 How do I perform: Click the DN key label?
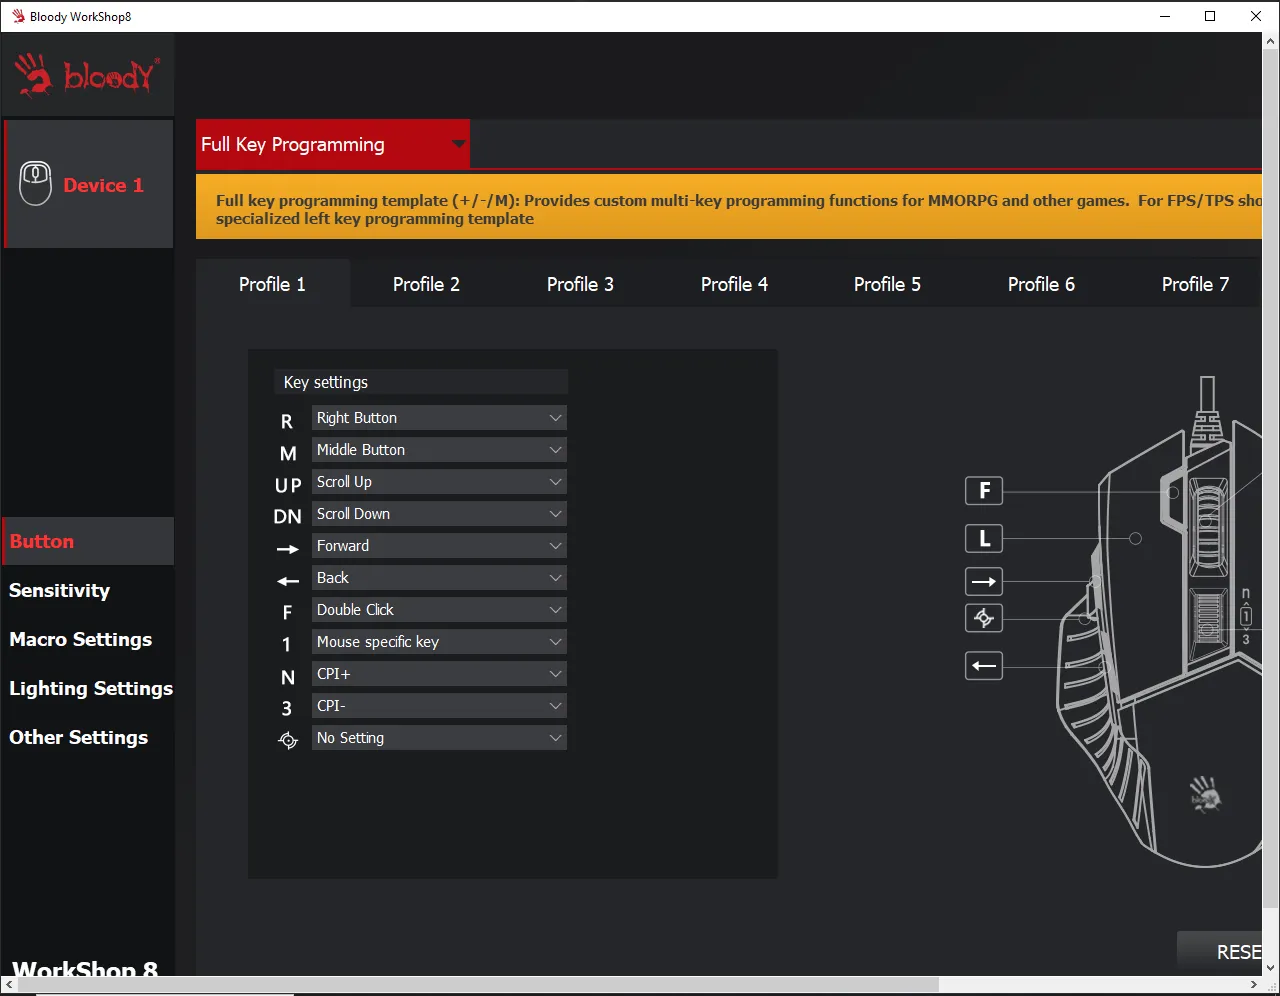click(287, 517)
